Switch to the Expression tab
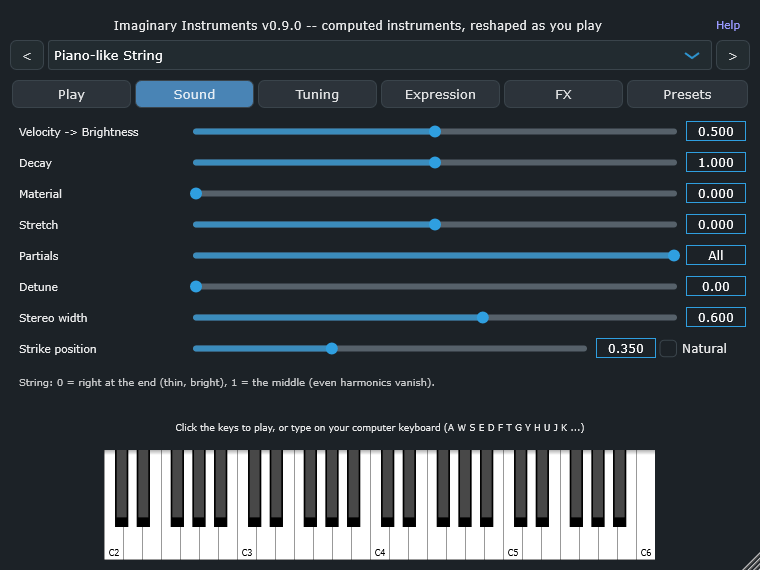Screen dimensions: 760x570 (x=440, y=94)
